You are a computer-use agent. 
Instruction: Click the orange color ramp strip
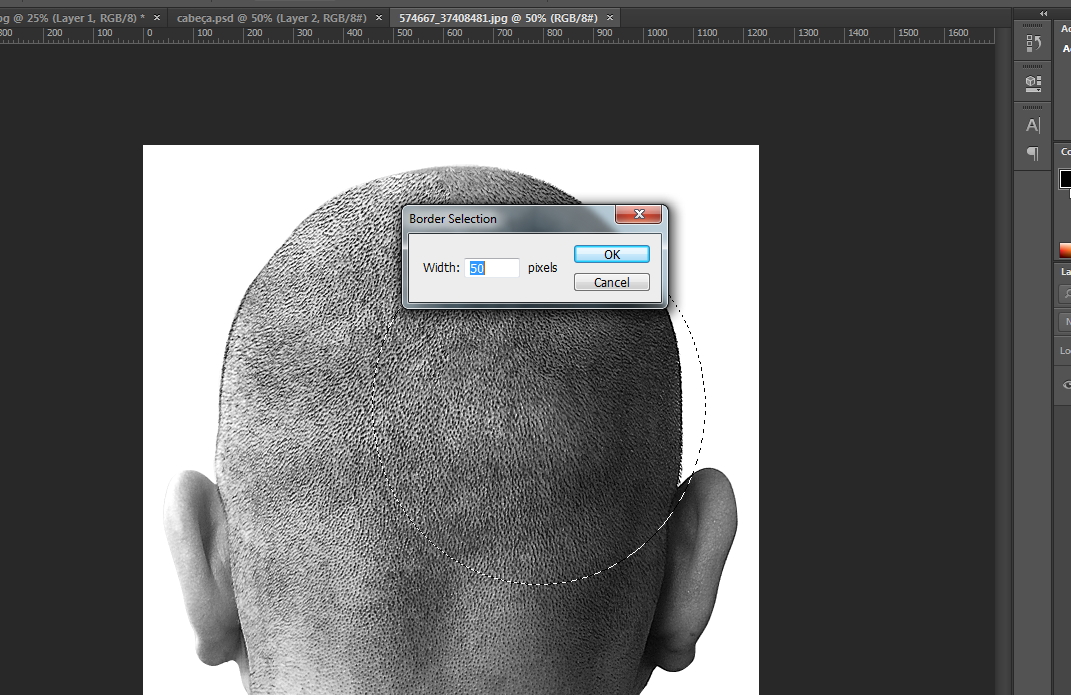(1065, 250)
